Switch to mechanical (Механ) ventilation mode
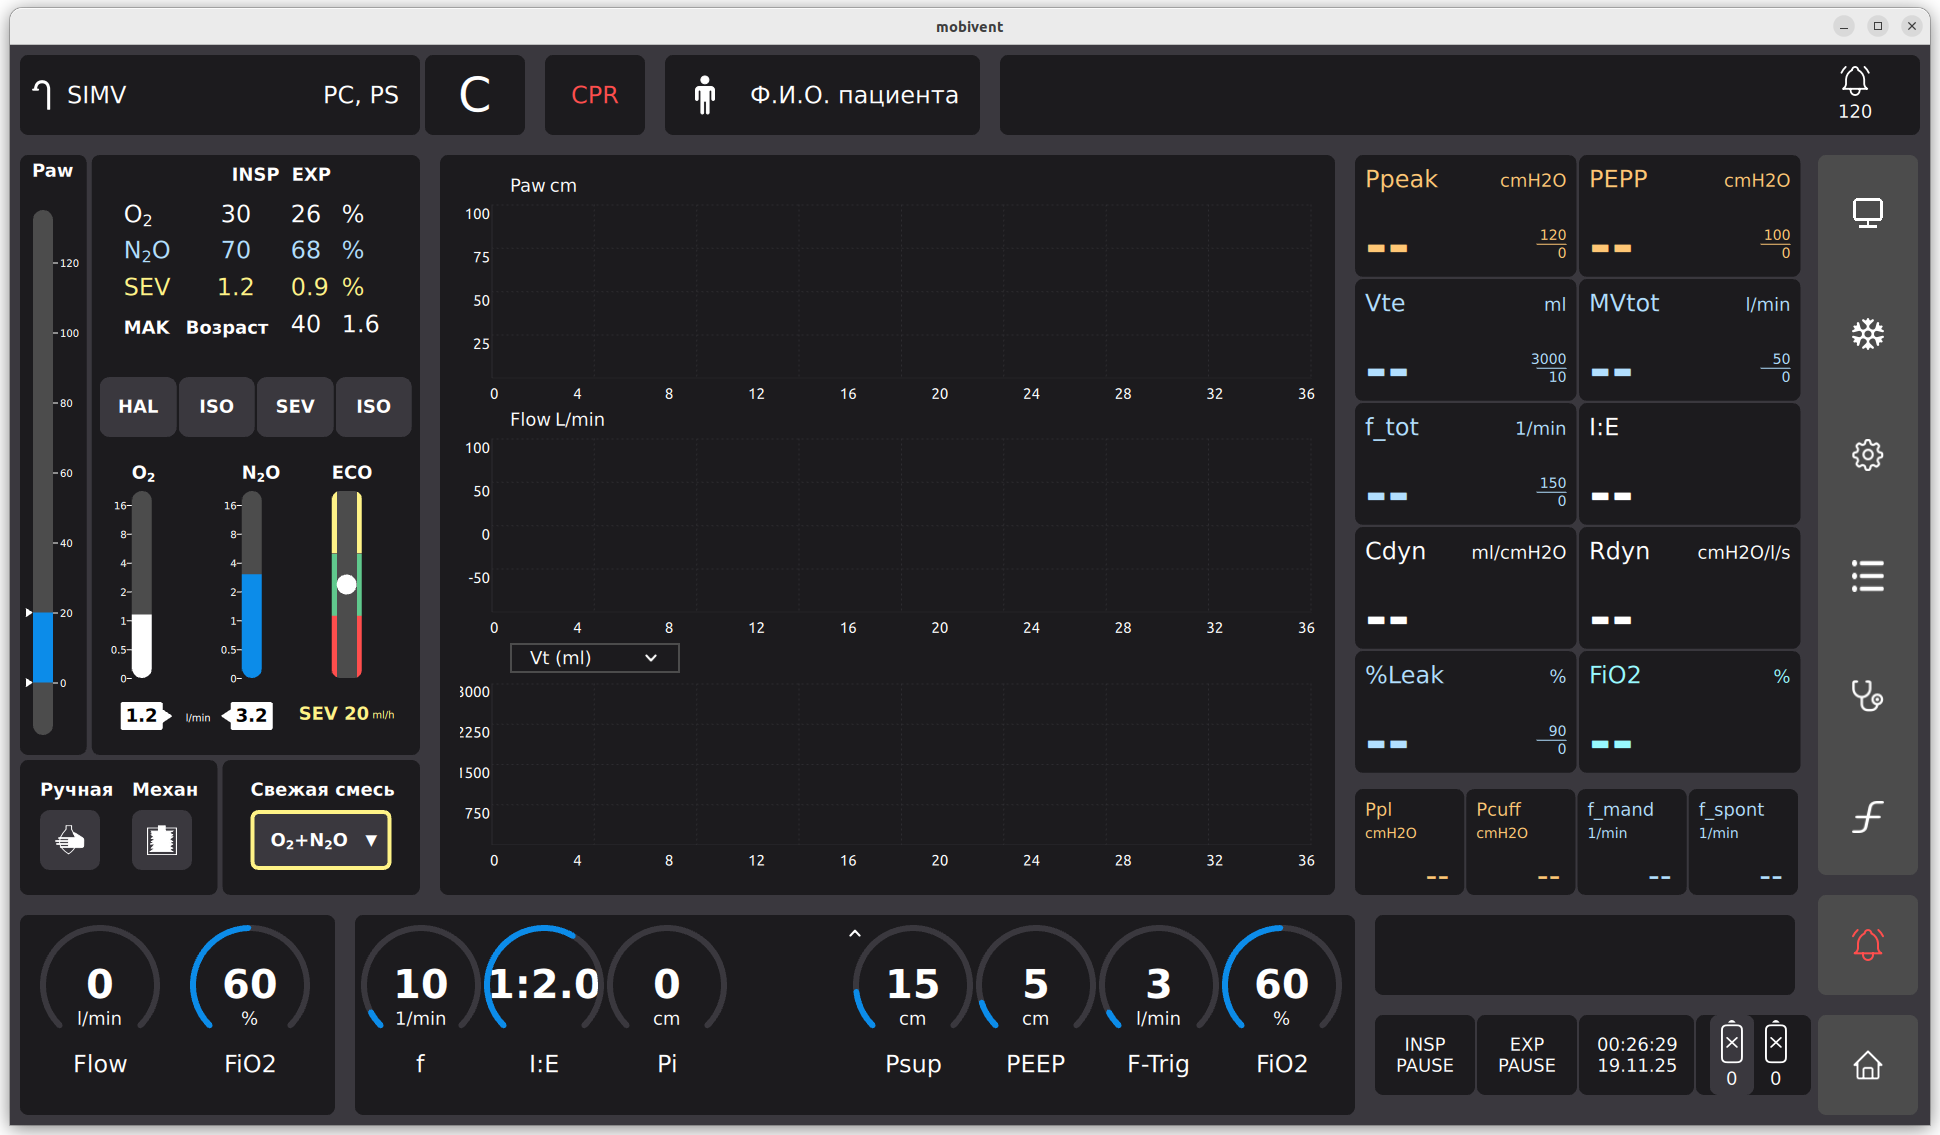This screenshot has height=1135, width=1940. coord(162,839)
